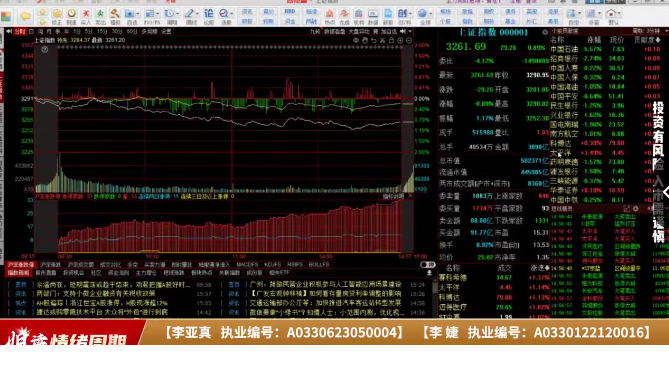Select 中国石油 row in contribution list
This screenshot has width=669, height=368.
(x=606, y=49)
